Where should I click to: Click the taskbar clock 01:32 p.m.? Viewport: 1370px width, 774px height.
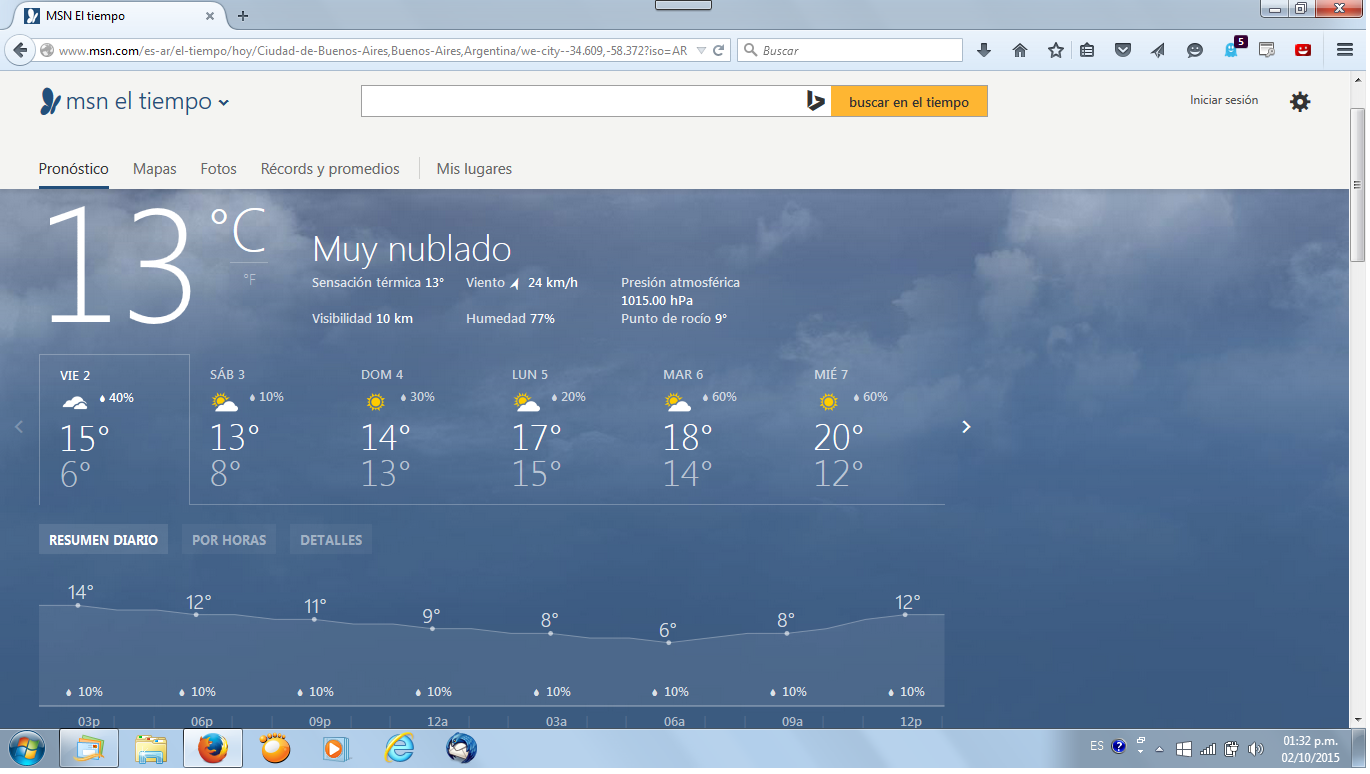[1310, 741]
